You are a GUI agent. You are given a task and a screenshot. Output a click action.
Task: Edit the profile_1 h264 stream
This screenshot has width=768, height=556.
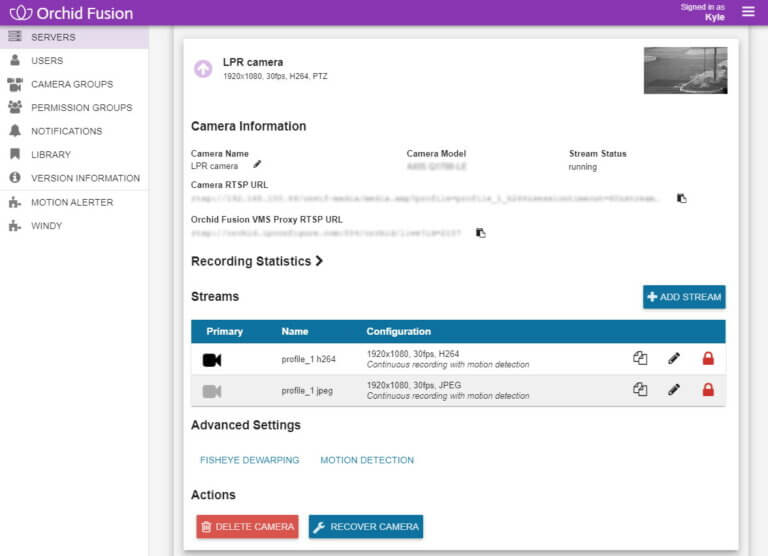[x=674, y=359]
